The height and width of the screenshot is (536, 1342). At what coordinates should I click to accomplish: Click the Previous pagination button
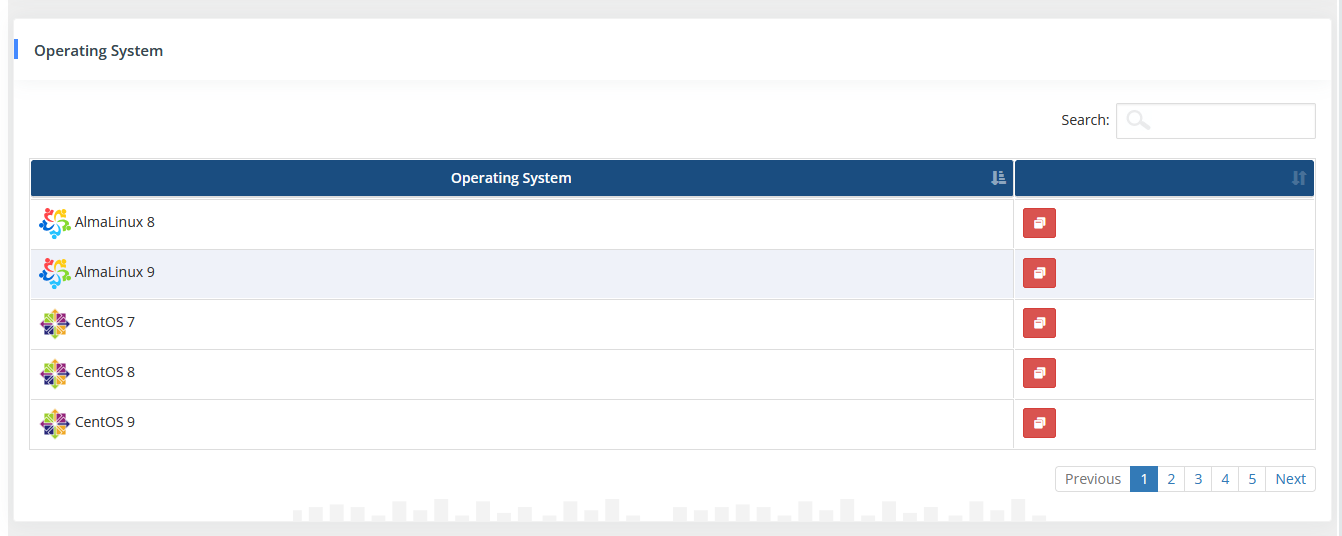(1092, 479)
